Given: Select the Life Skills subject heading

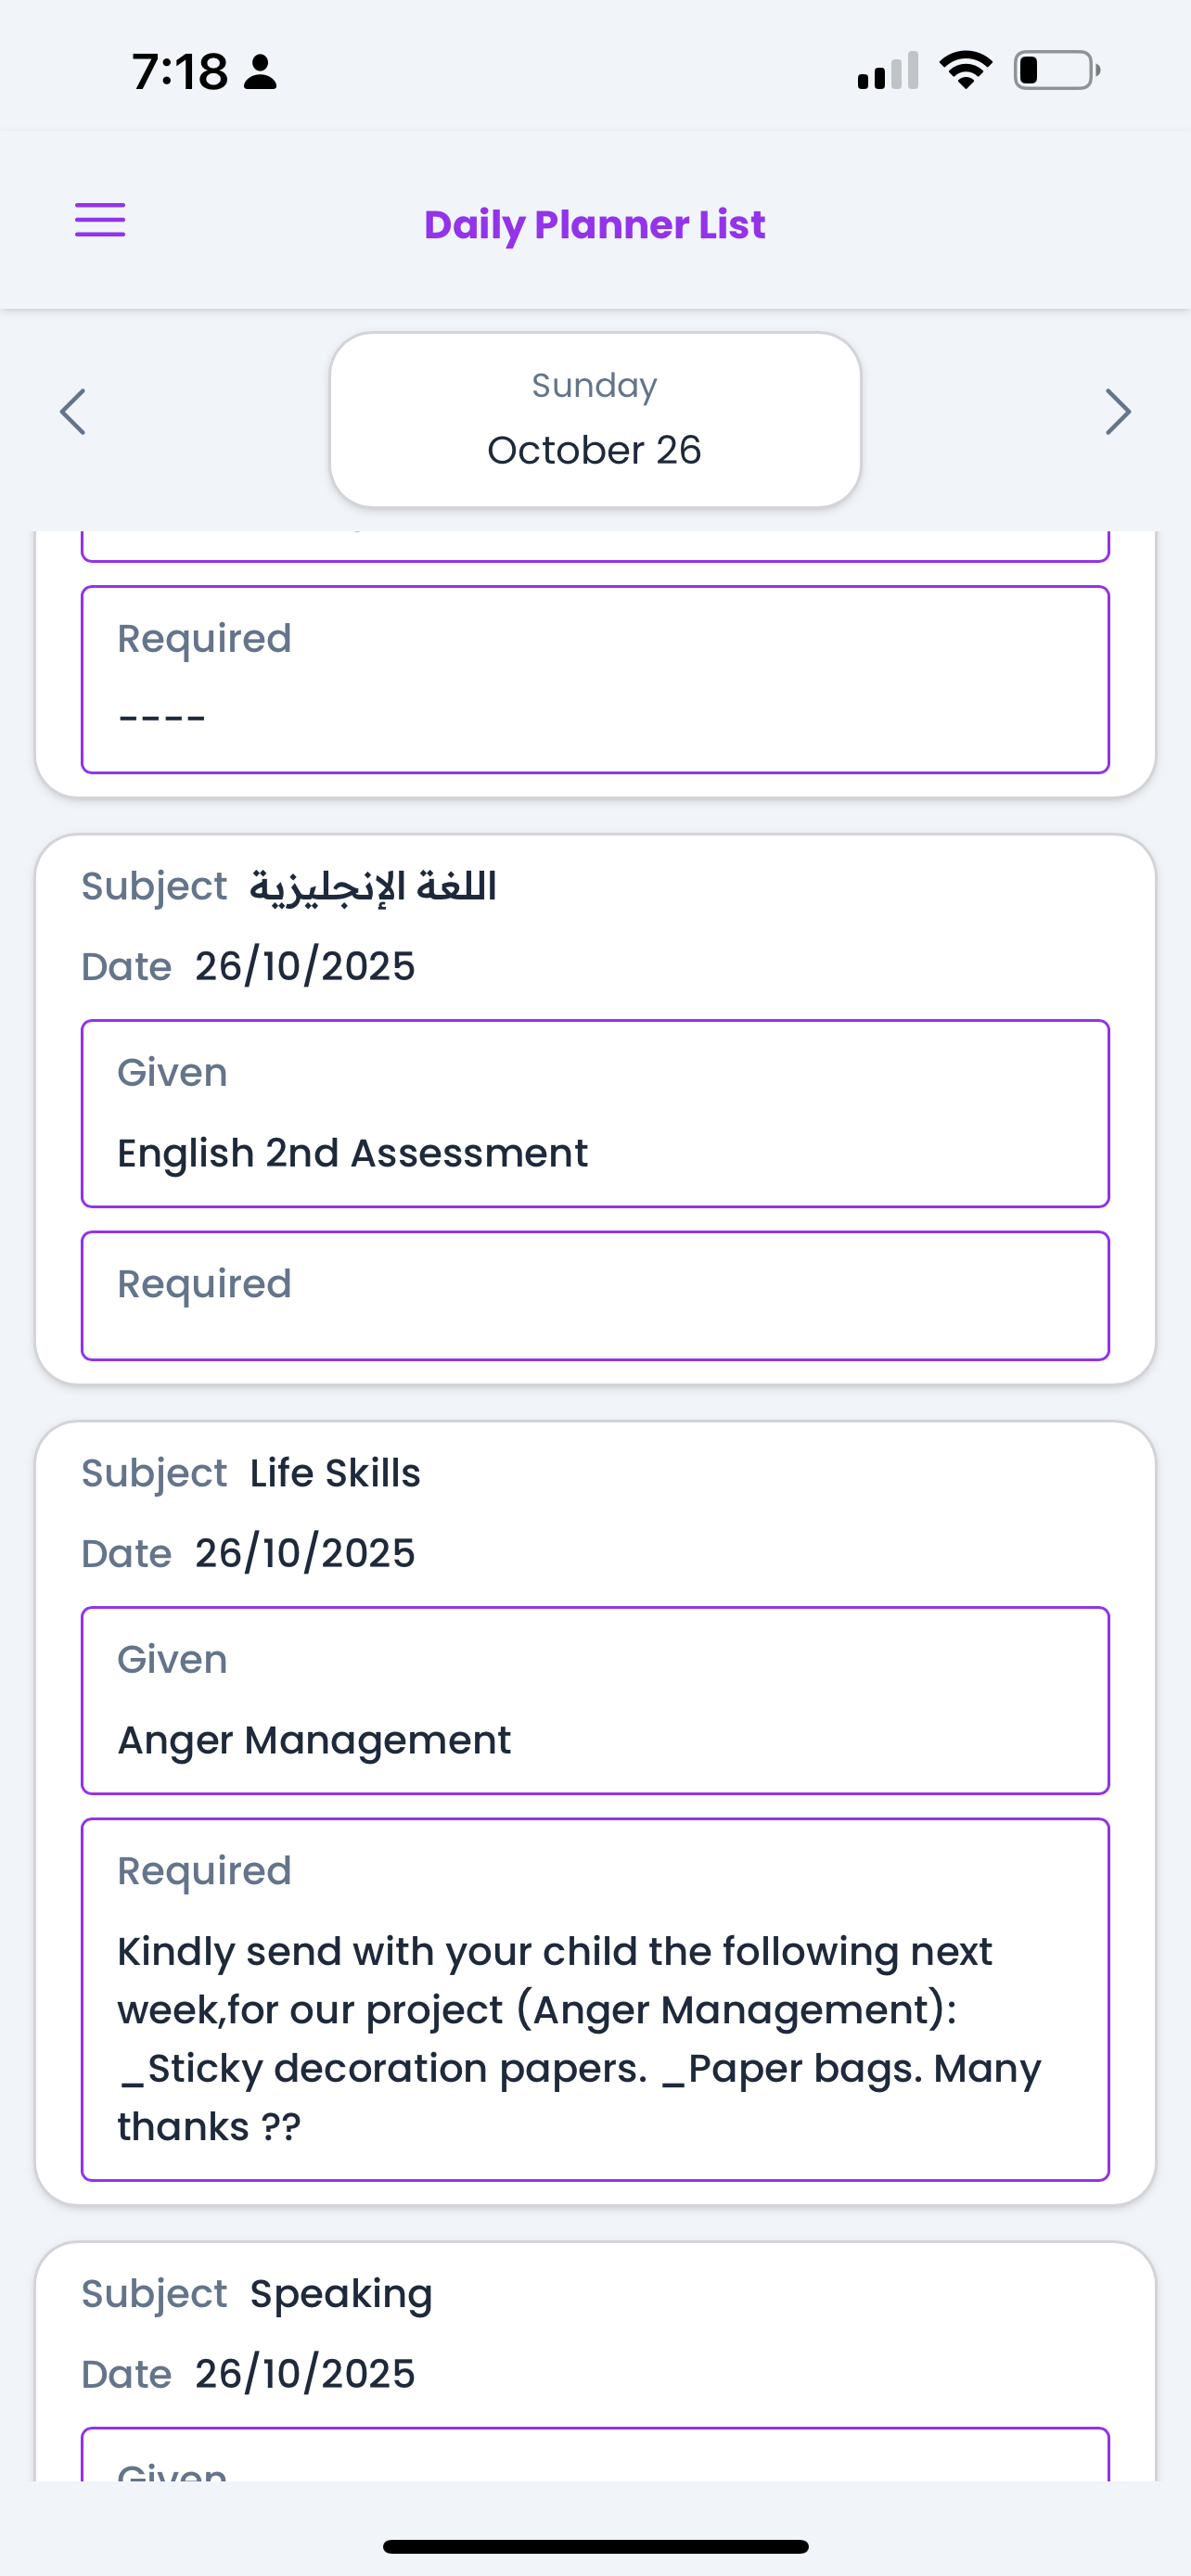Looking at the screenshot, I should [335, 1473].
